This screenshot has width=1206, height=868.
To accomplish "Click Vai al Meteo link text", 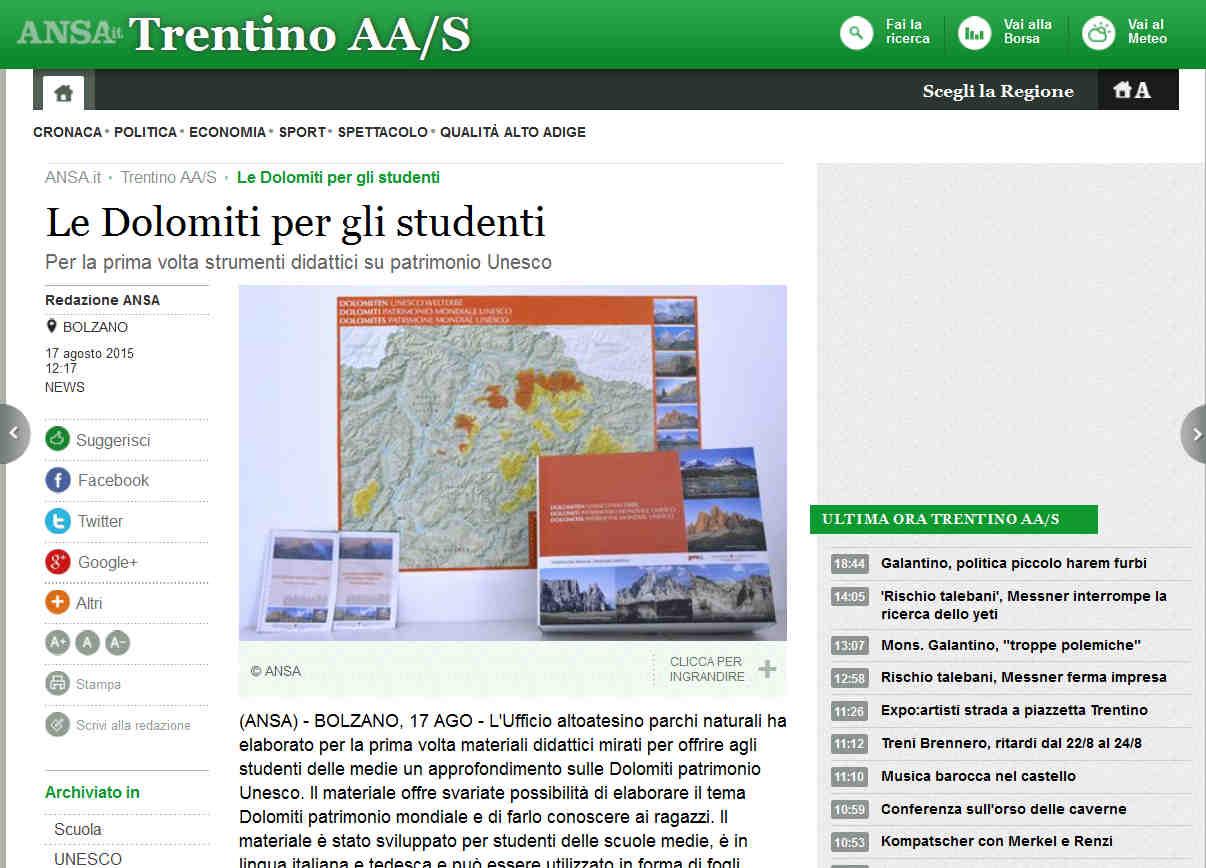I will [x=1147, y=32].
